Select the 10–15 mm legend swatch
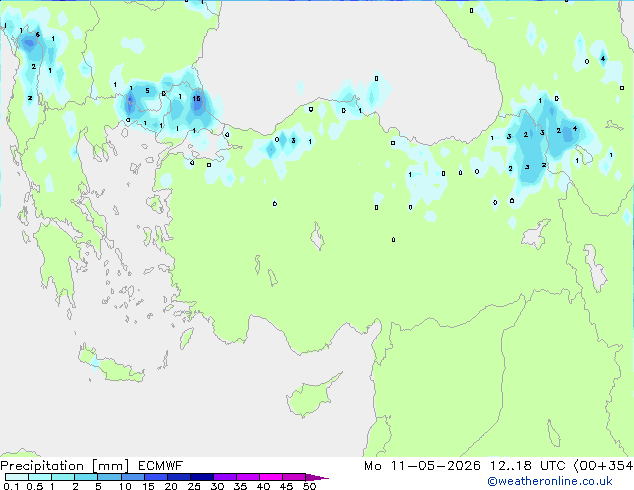This screenshot has height=490, width=634. [133, 477]
